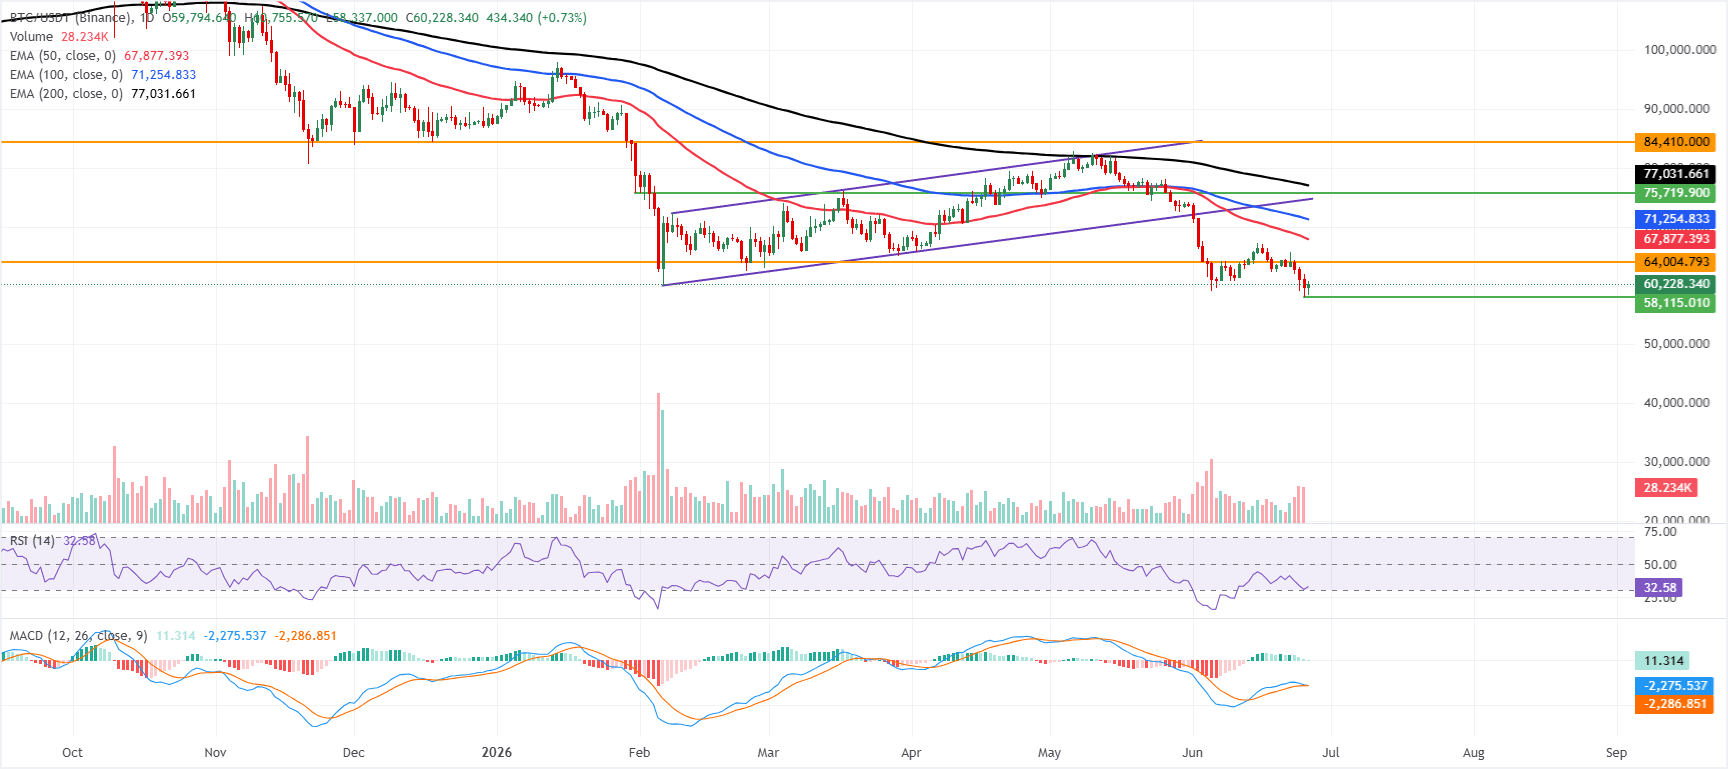The image size is (1728, 769).
Task: Click the green 60,228.340 last-price label
Action: click(x=1675, y=284)
